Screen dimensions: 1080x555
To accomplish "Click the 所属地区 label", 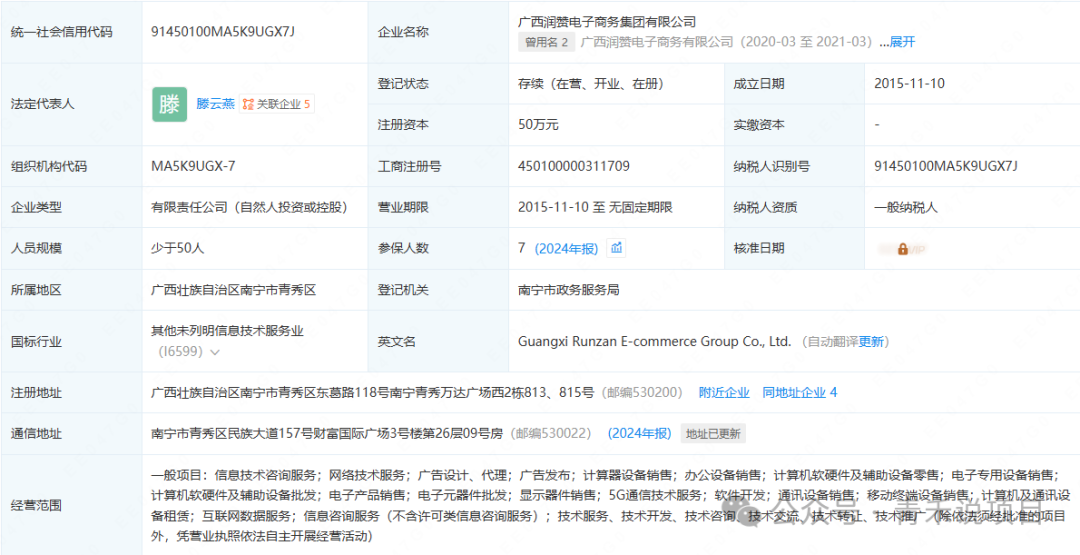I will (37, 290).
